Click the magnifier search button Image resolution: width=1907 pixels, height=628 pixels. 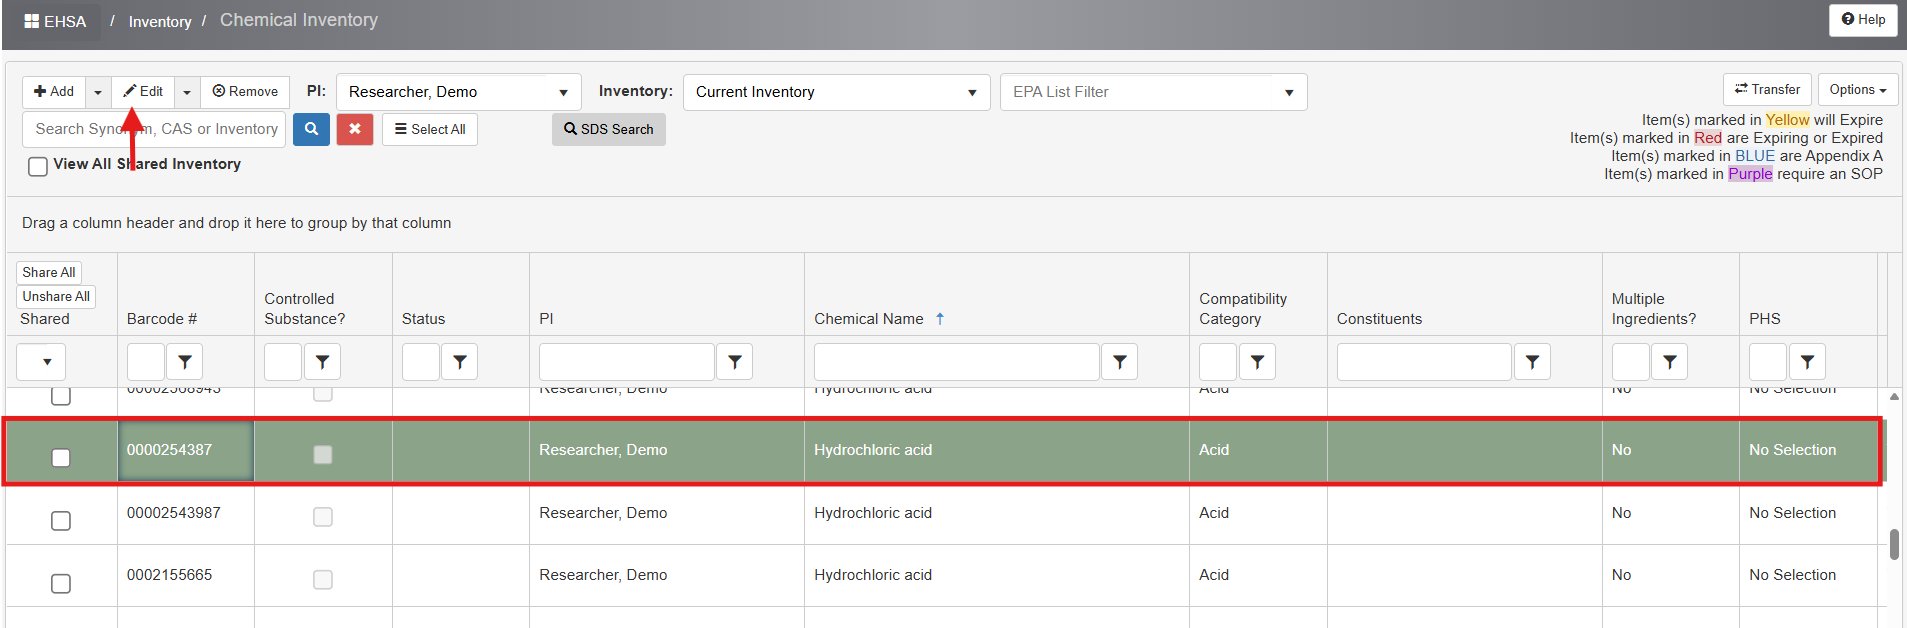(x=311, y=129)
